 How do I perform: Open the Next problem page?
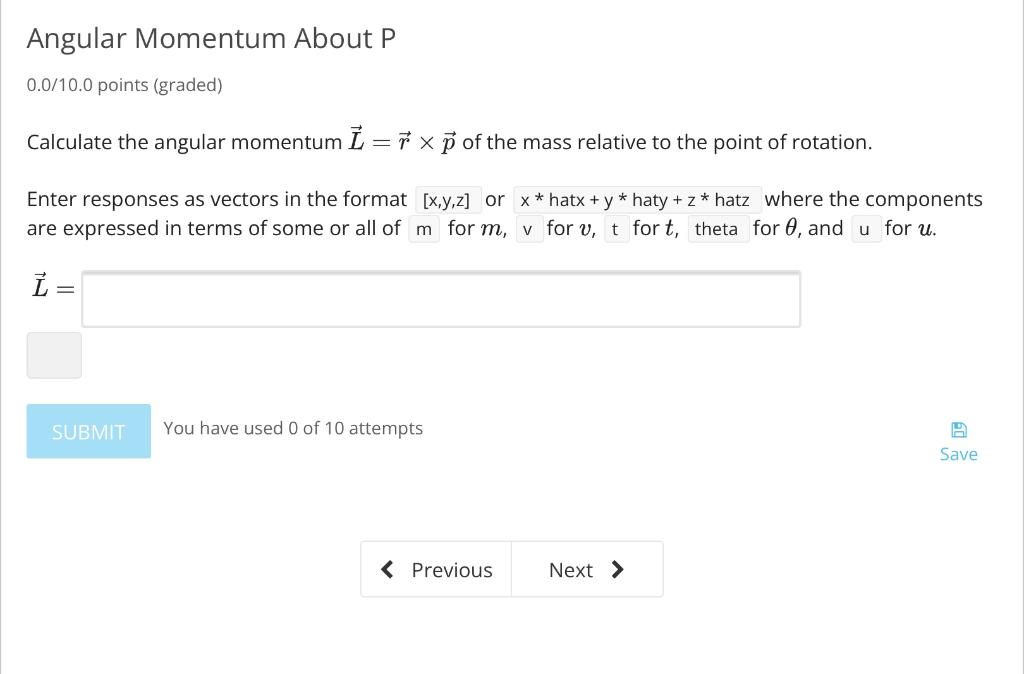(x=587, y=569)
